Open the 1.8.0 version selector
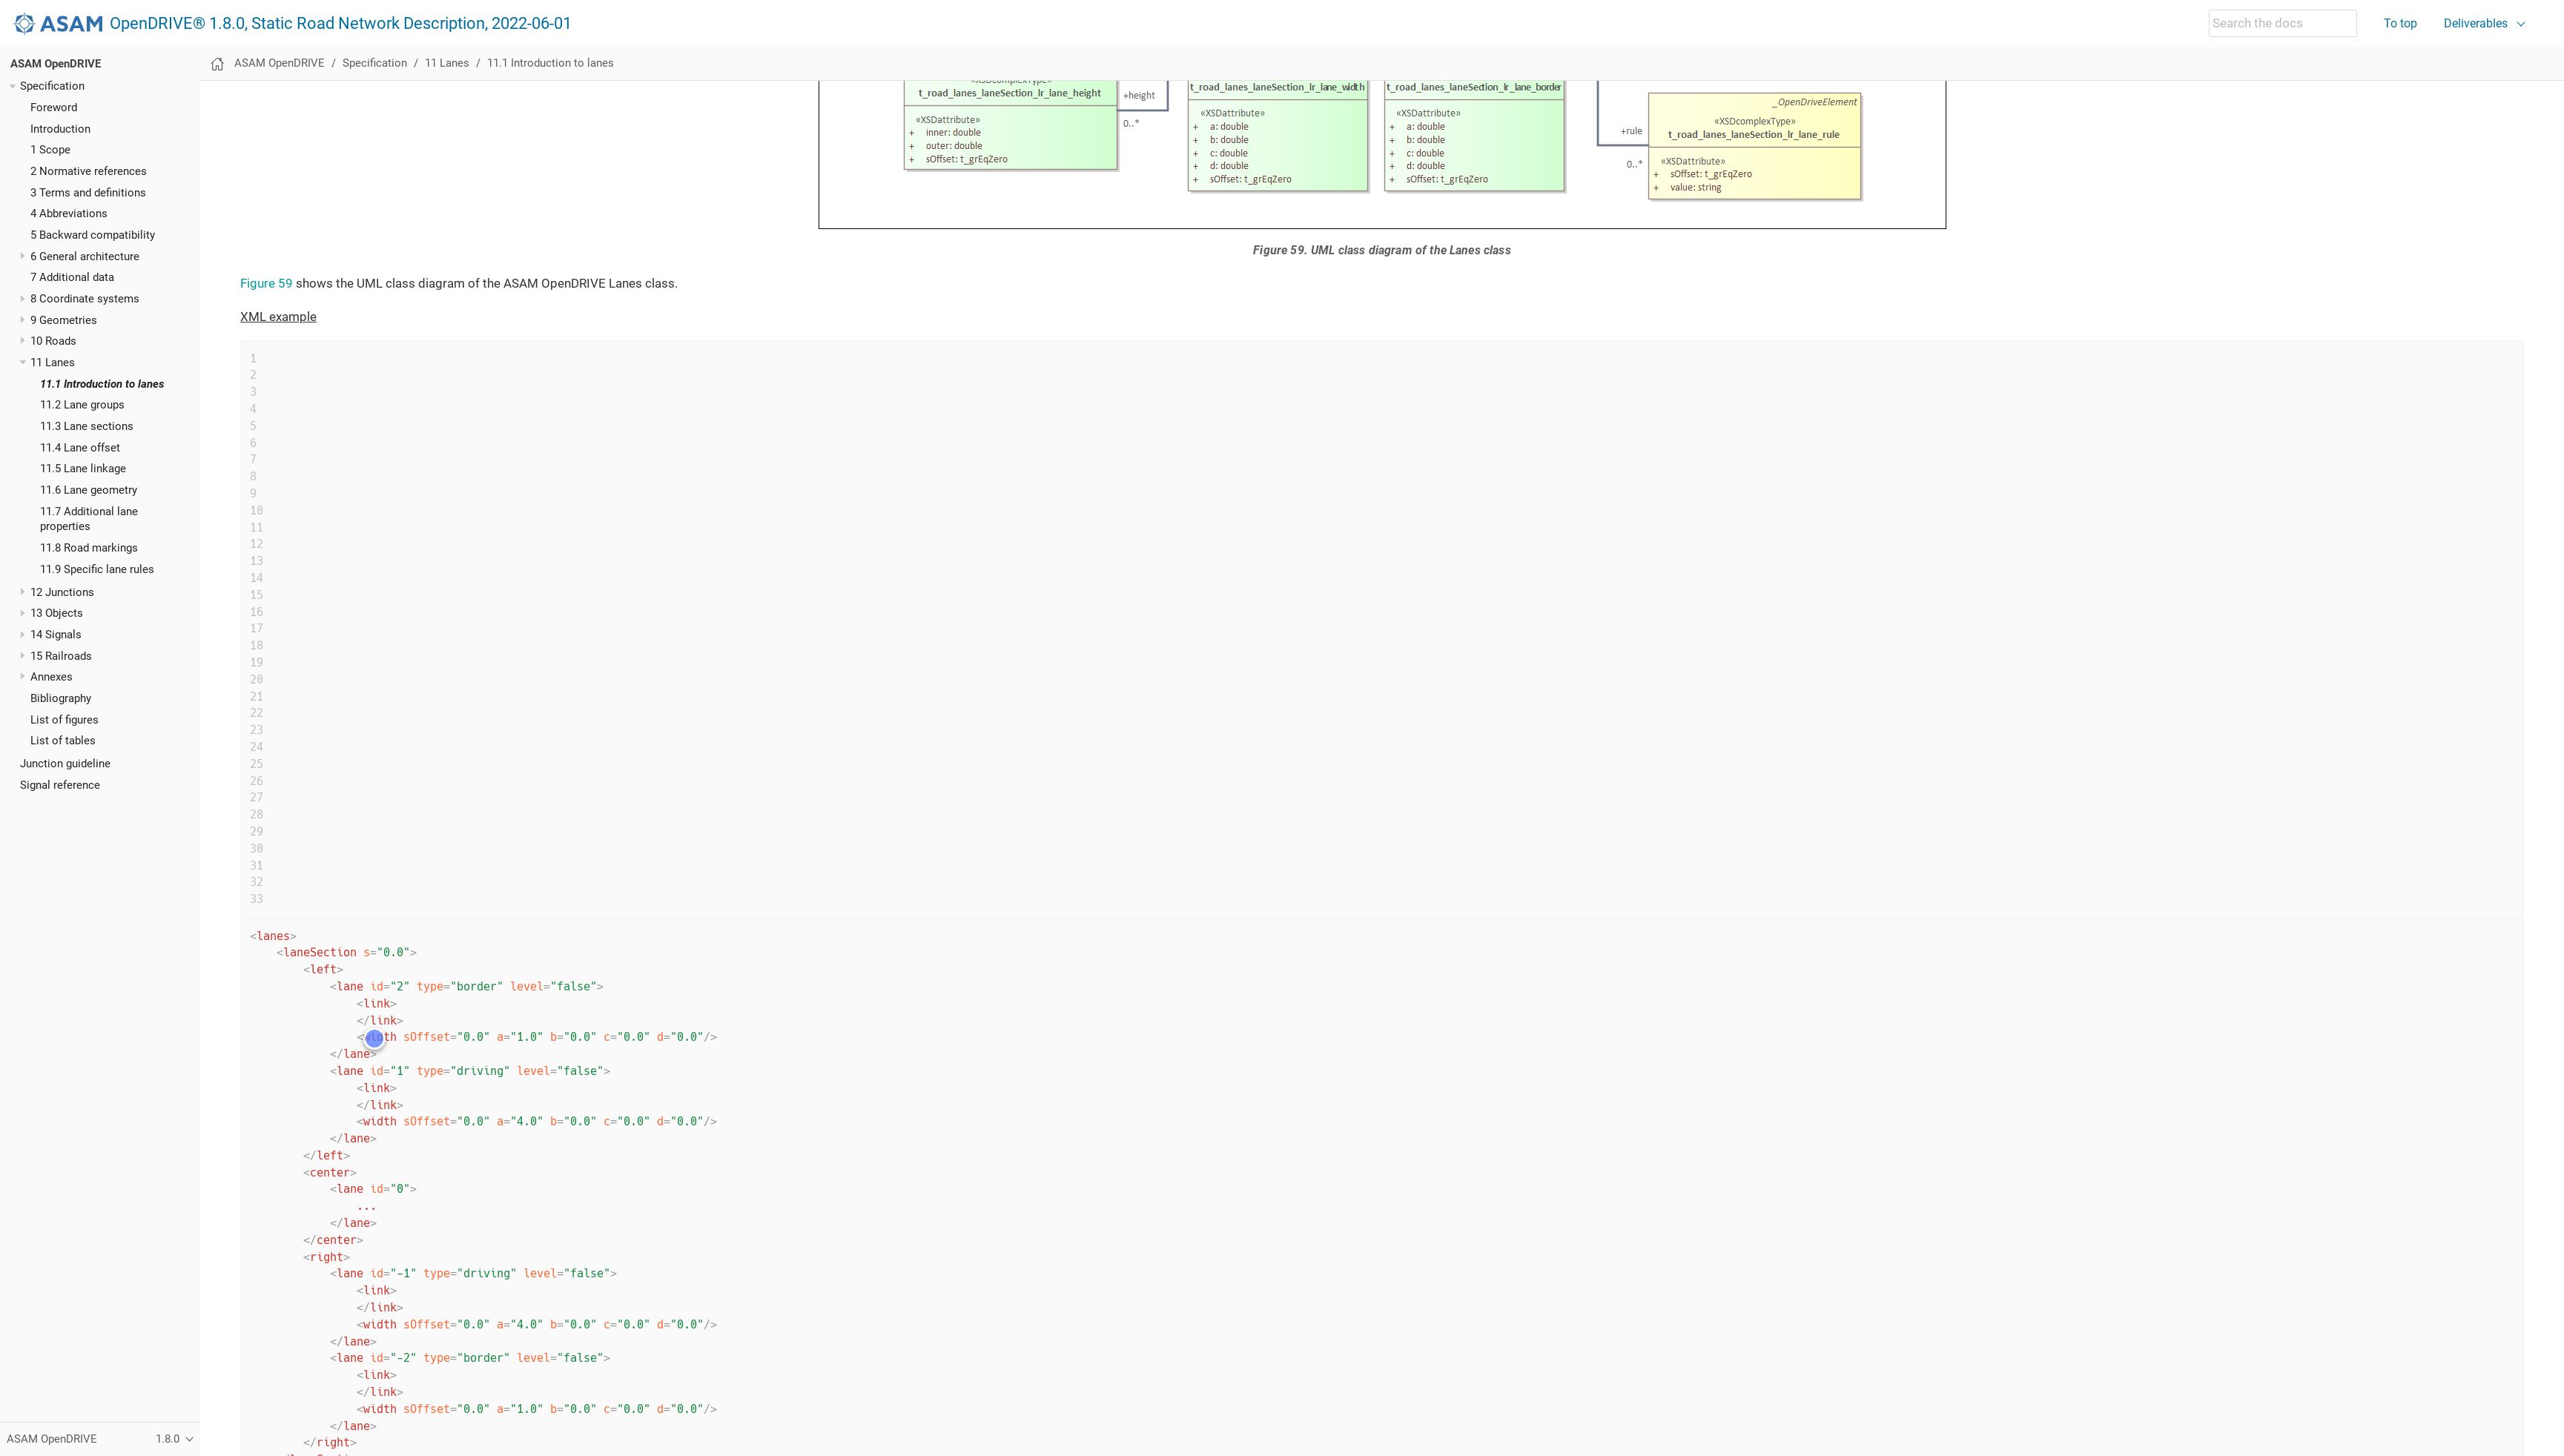Viewport: 2564px width, 1456px height. pos(174,1439)
